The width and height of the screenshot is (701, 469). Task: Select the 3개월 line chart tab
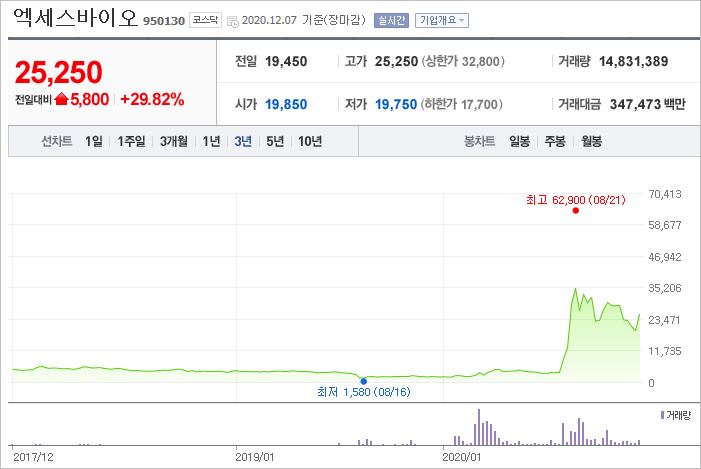[x=174, y=141]
